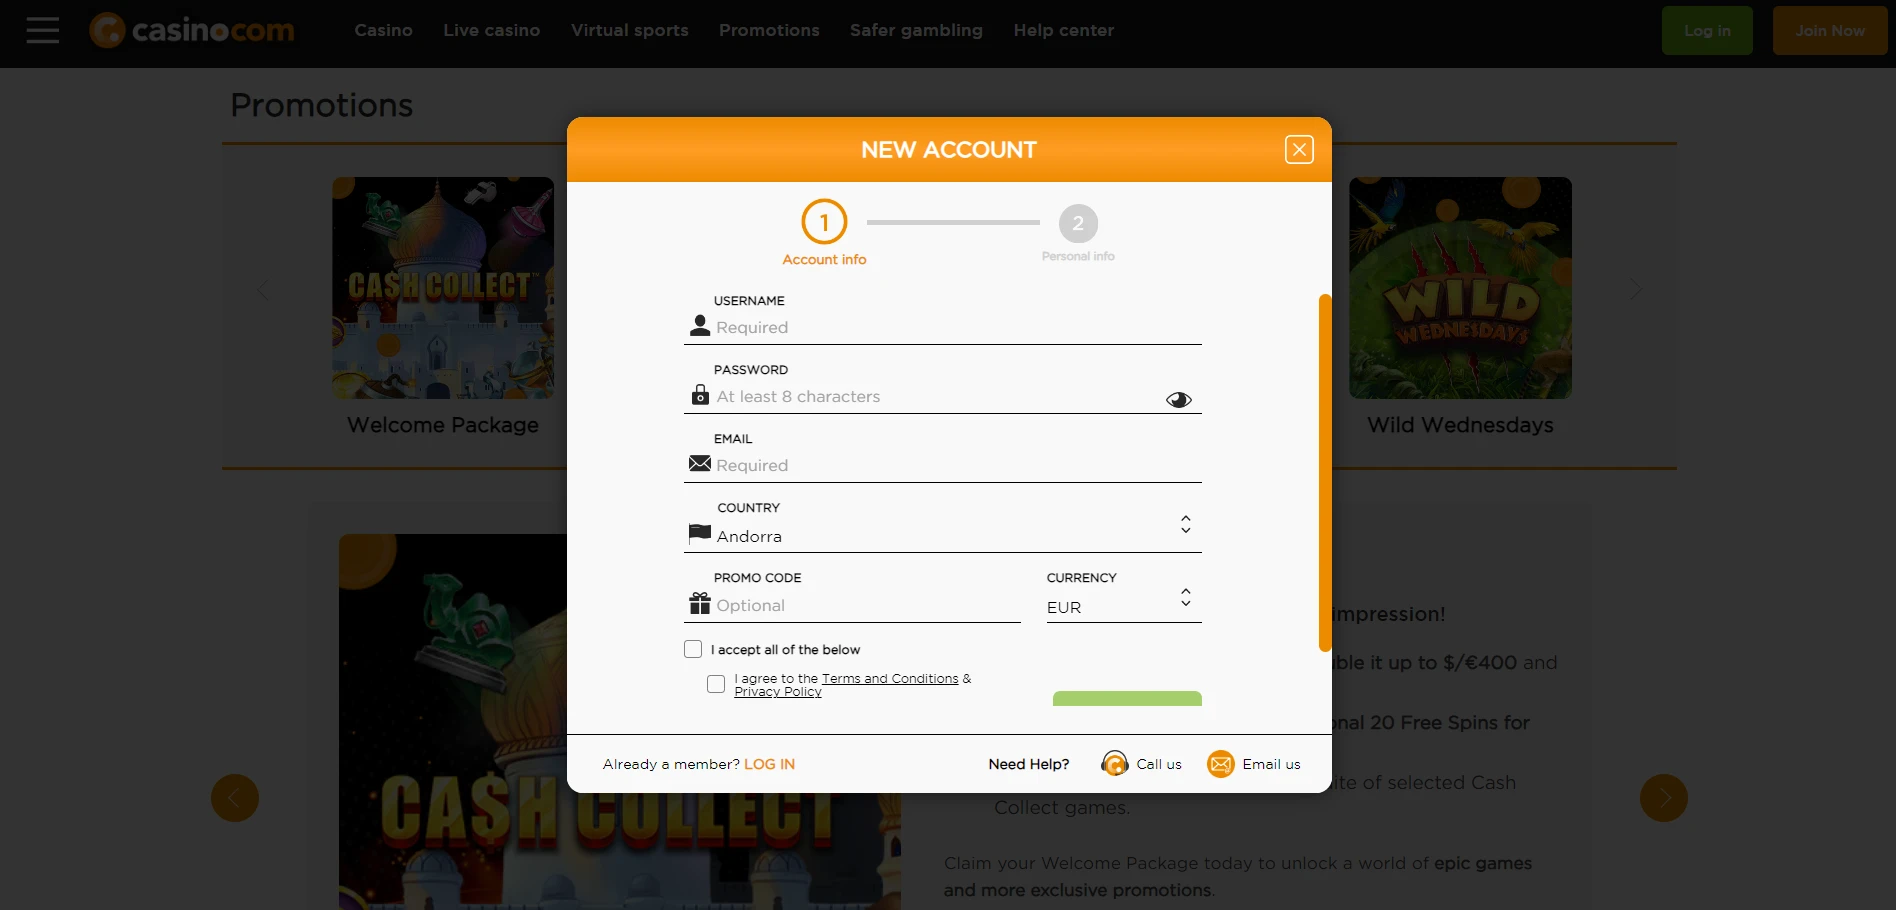Screen dimensions: 1896x910
Task: Click the Call us link
Action: [x=1159, y=764]
